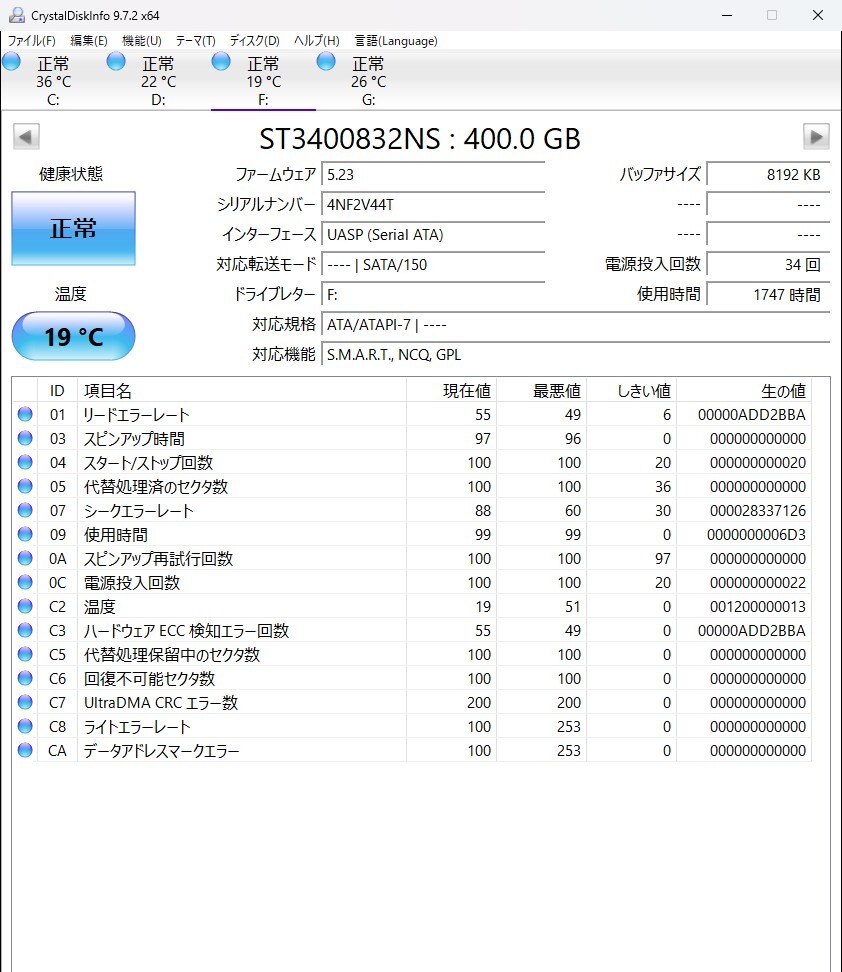Click status orb of ハードウェア ECC 検知エラー回数 row
This screenshot has height=972, width=842.
[x=25, y=630]
